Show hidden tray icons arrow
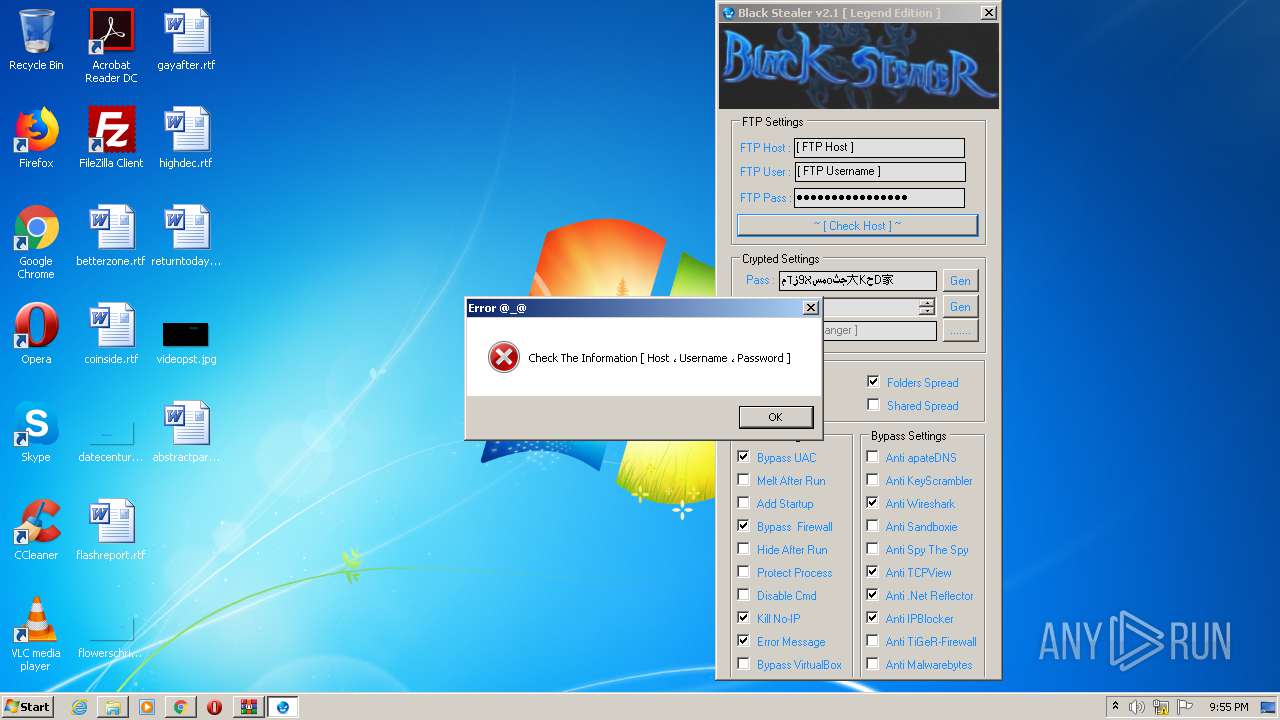The height and width of the screenshot is (720, 1280). [1115, 706]
